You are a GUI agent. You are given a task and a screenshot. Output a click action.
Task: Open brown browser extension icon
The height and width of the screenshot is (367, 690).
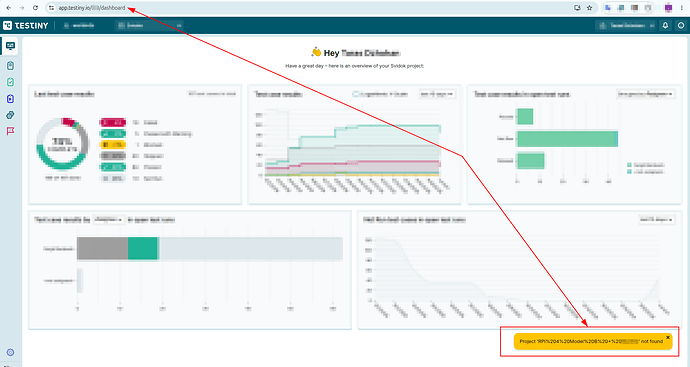(635, 7)
